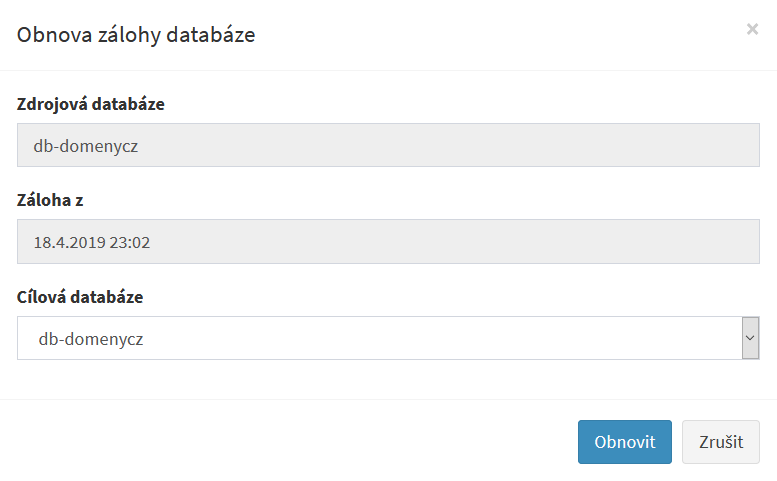Click the disabled backup date box
The height and width of the screenshot is (481, 777).
coord(388,241)
